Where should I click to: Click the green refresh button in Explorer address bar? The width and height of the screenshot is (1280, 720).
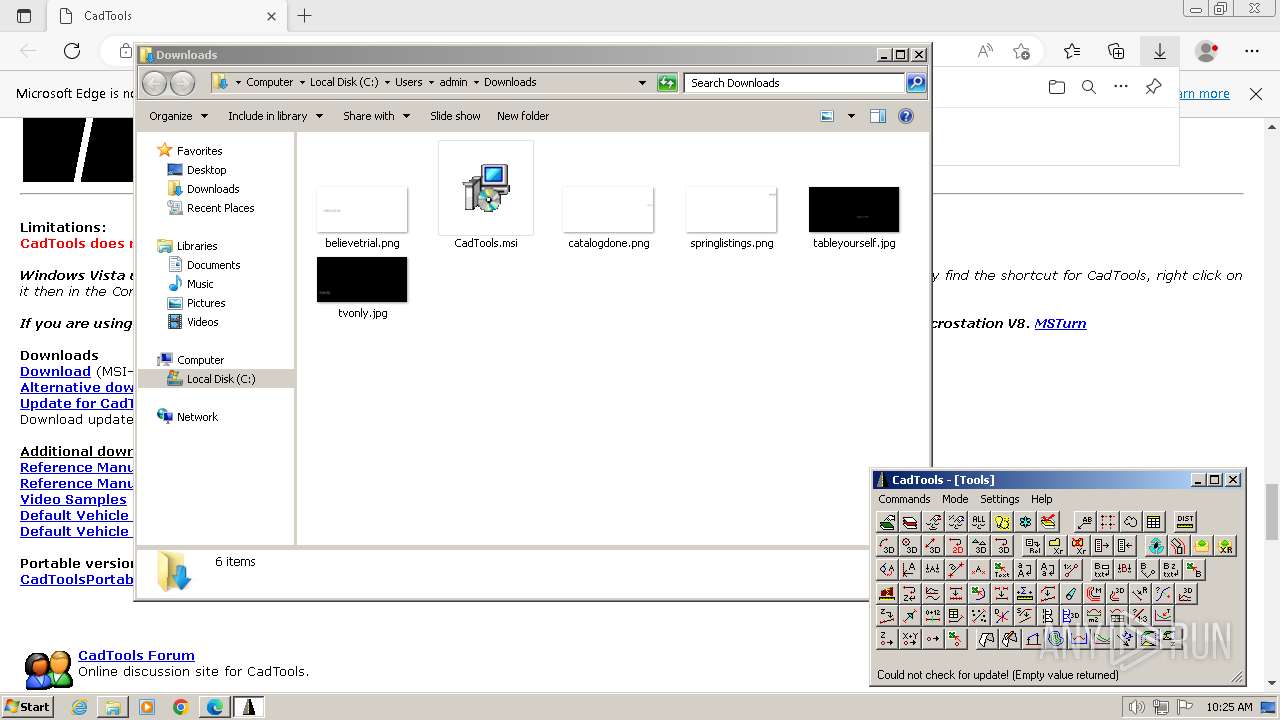pos(667,83)
